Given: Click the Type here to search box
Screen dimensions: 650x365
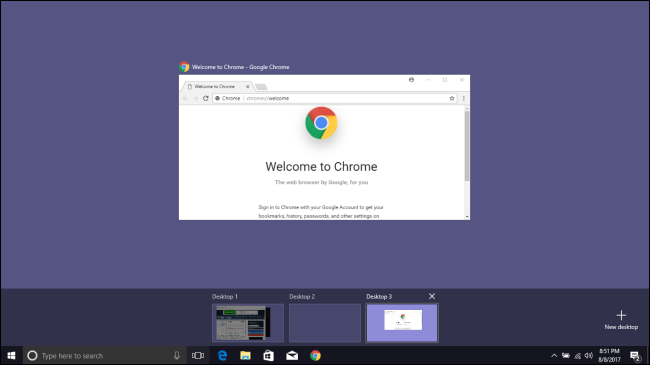Looking at the screenshot, I should coord(105,355).
